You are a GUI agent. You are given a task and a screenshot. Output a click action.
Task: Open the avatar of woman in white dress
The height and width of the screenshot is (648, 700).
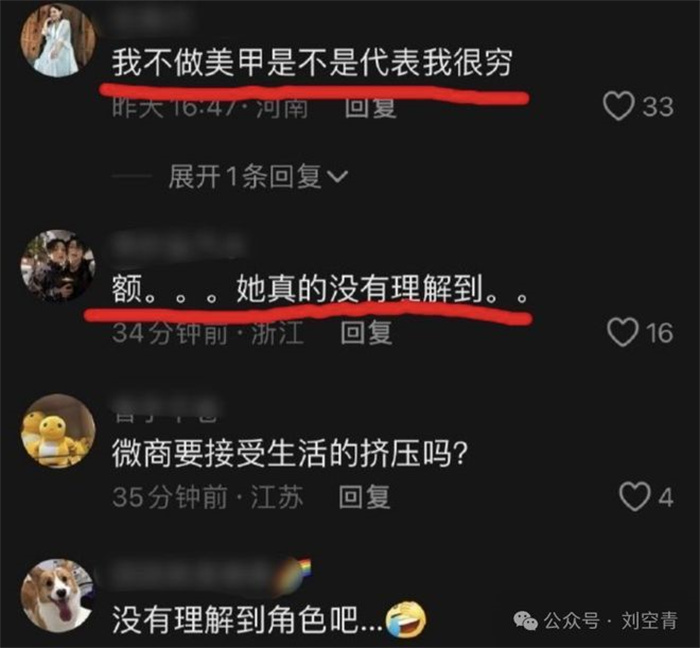[x=58, y=40]
